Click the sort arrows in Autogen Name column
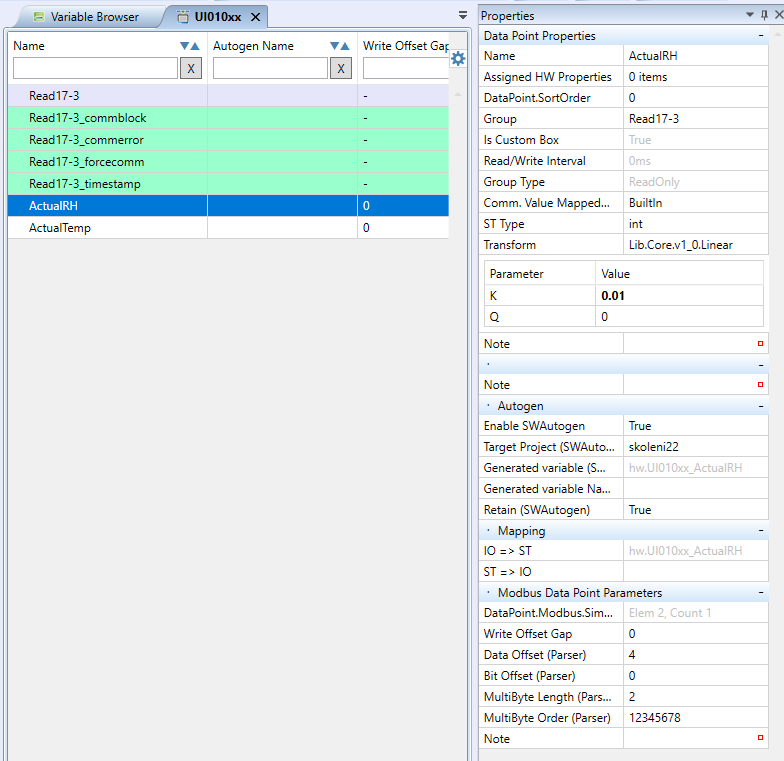784x761 pixels. click(340, 46)
